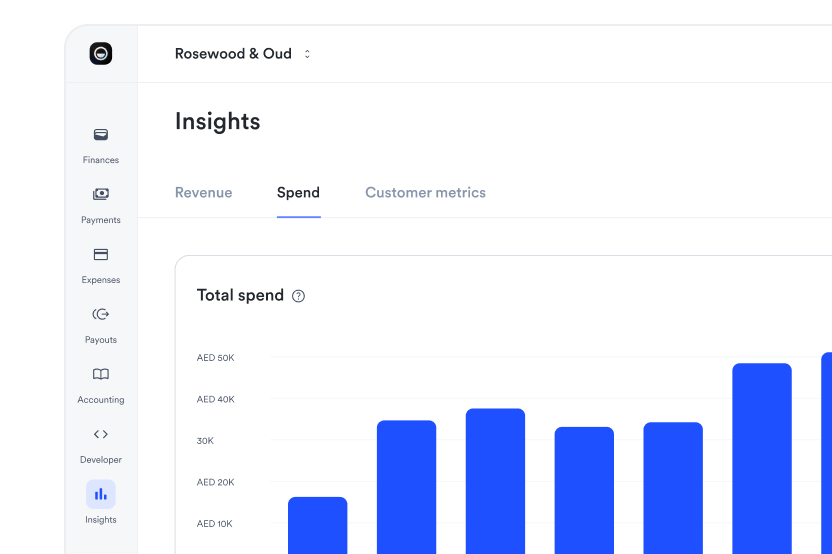Click the Expenses label in sidebar

click(101, 280)
